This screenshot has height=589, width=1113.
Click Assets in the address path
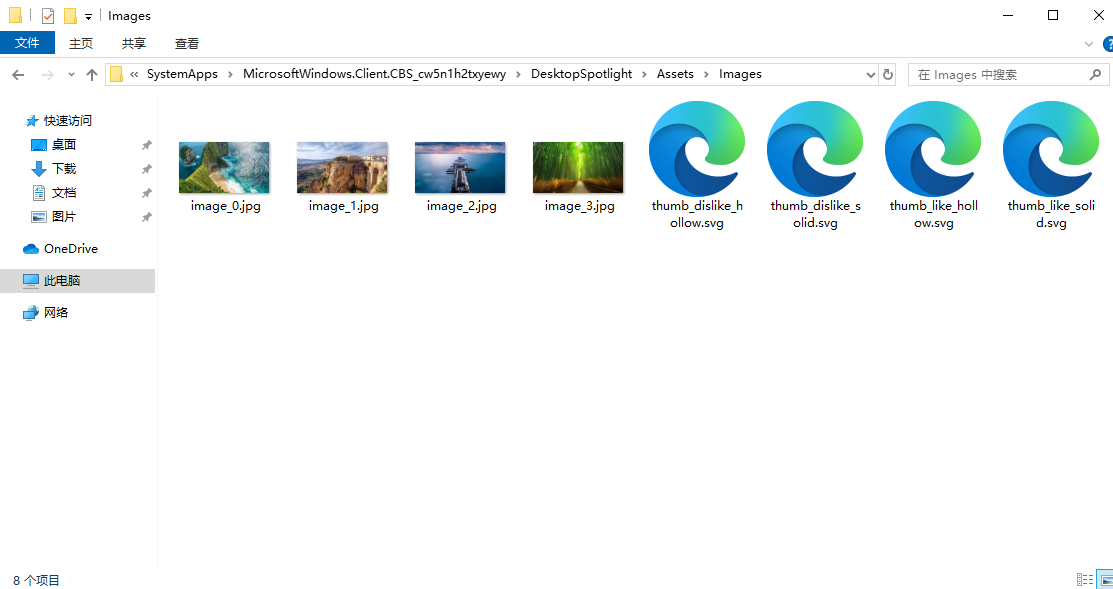coord(675,74)
